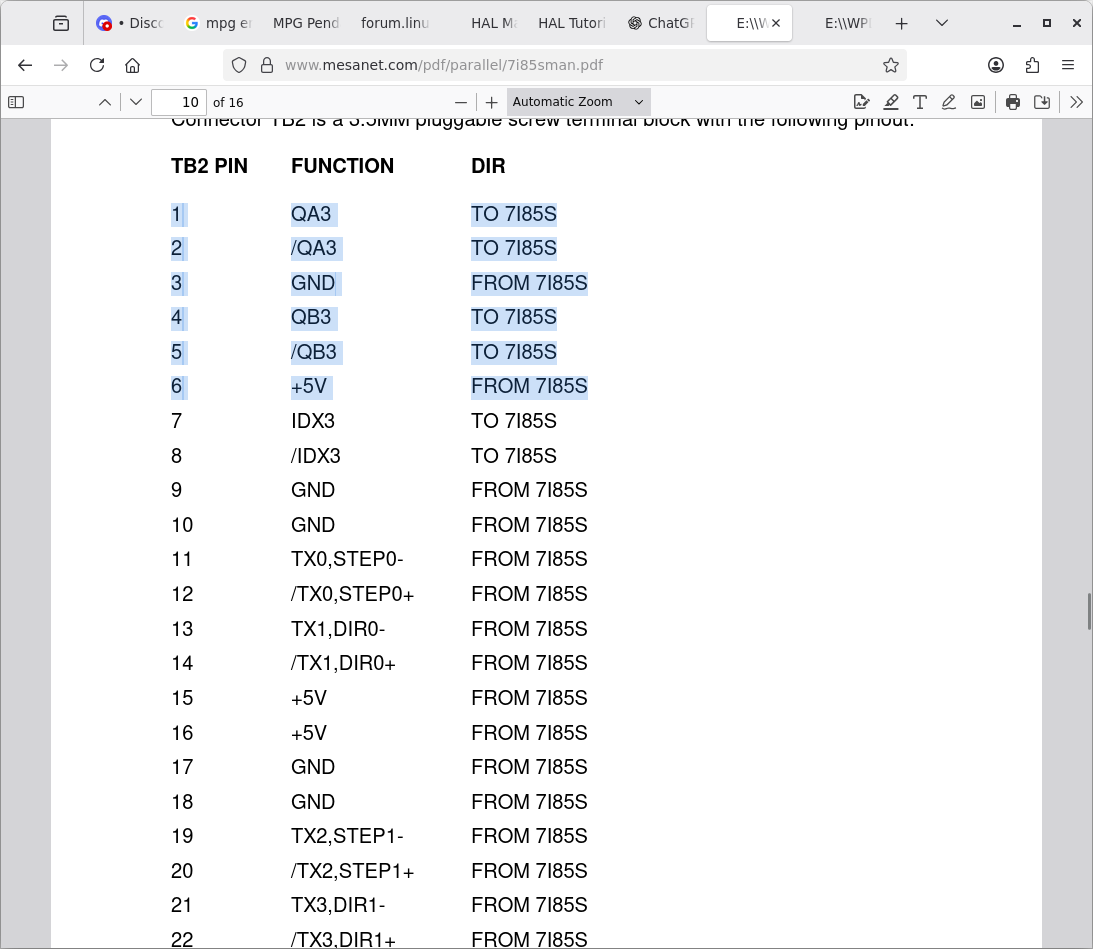Image resolution: width=1093 pixels, height=949 pixels.
Task: Reload the current page
Action: point(97,65)
